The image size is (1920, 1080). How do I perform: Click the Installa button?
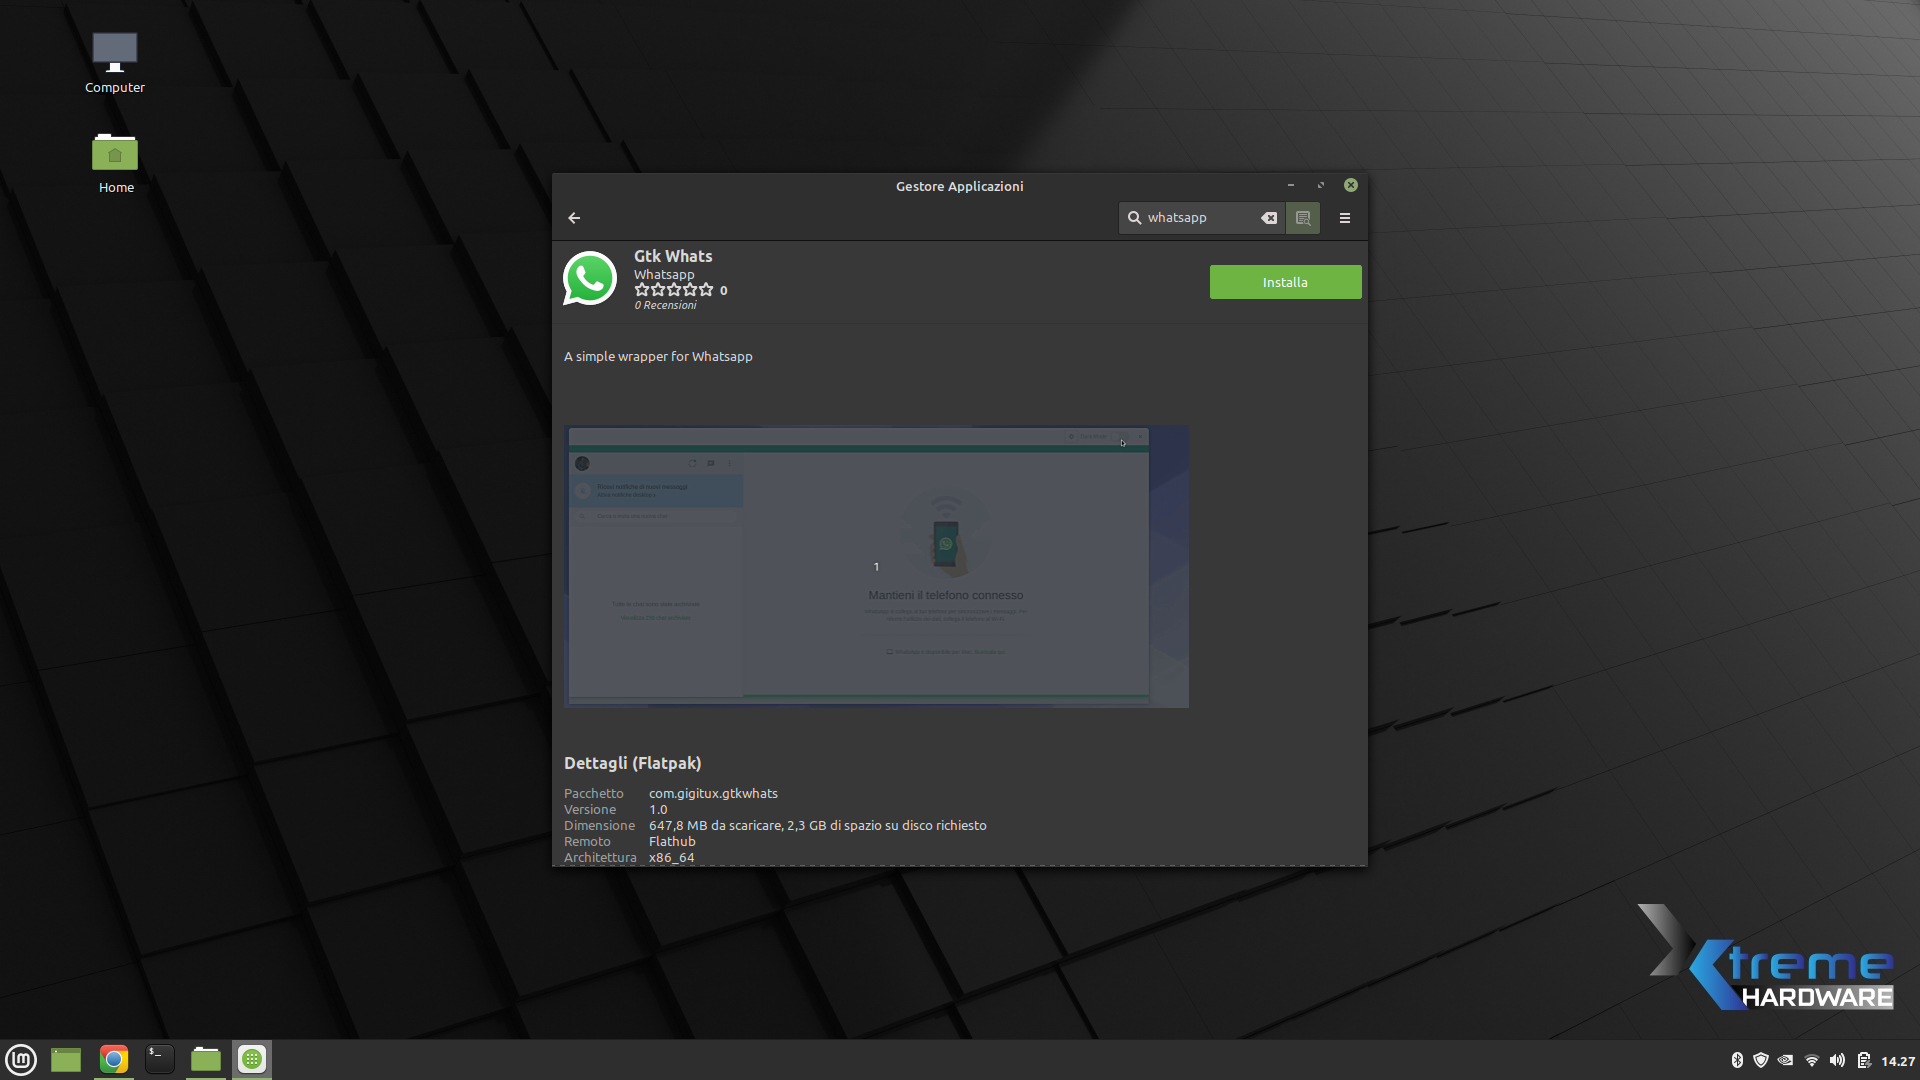coord(1285,282)
